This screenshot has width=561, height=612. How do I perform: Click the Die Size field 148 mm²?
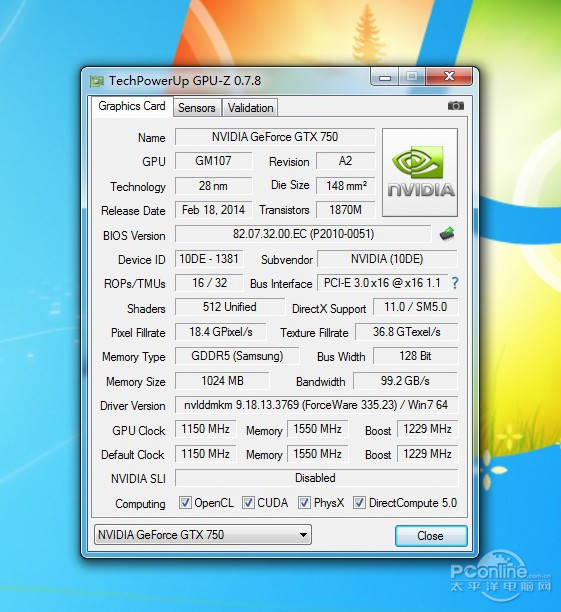[345, 185]
